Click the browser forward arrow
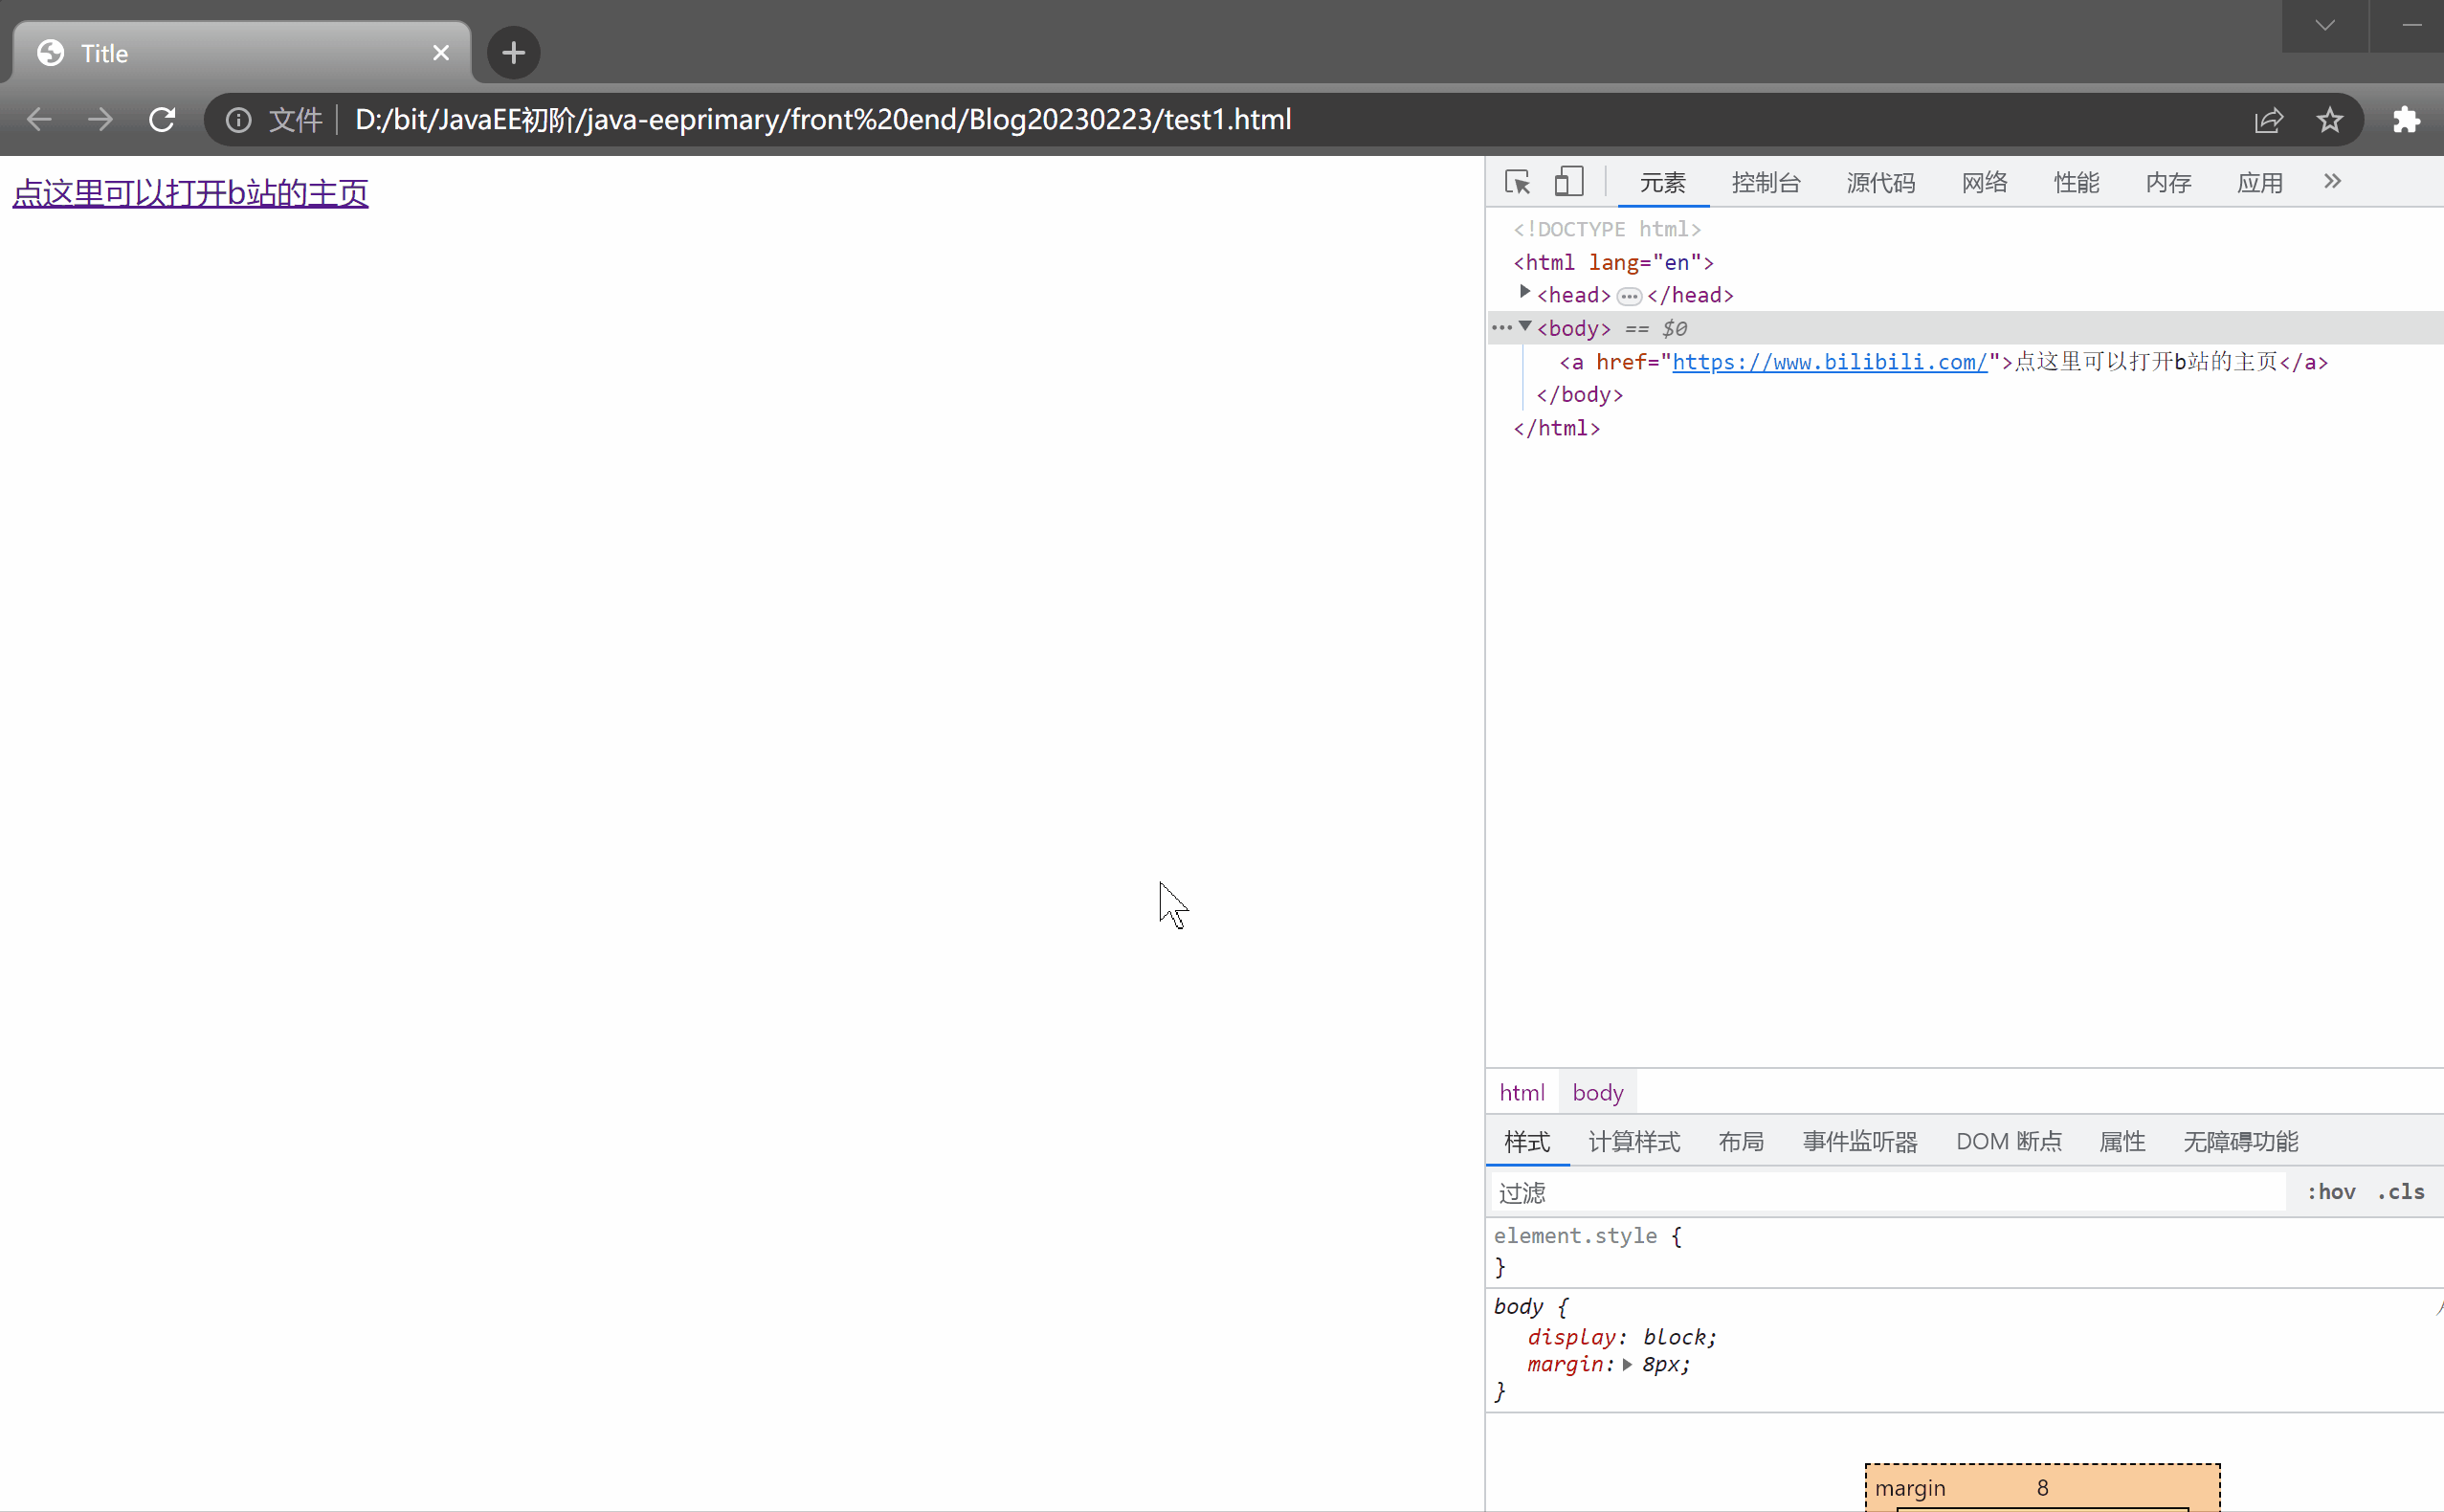Screen dimensions: 2444x1512 click(100, 120)
